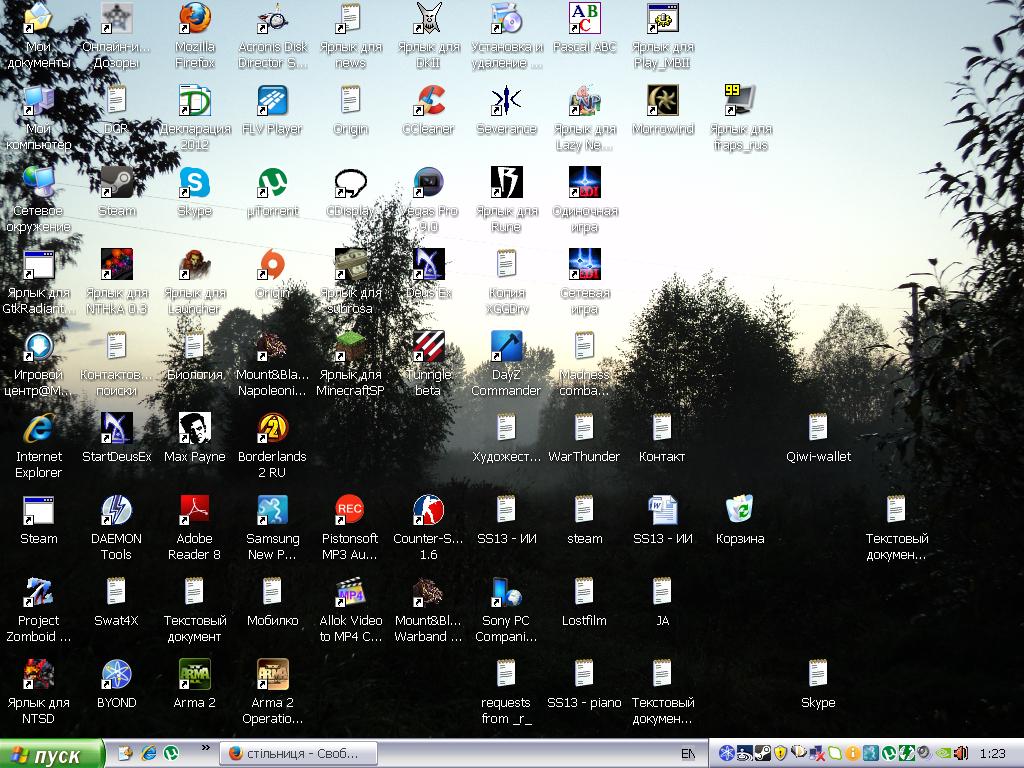Click the NVIDIA tray icon
The image size is (1024, 768).
coord(943,754)
